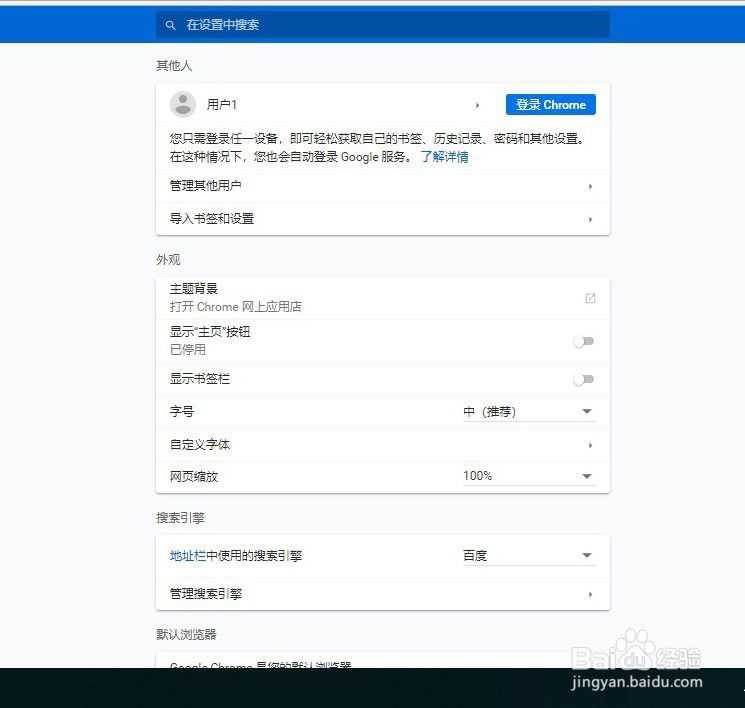Click the 管理其他用户 row label

[206, 186]
